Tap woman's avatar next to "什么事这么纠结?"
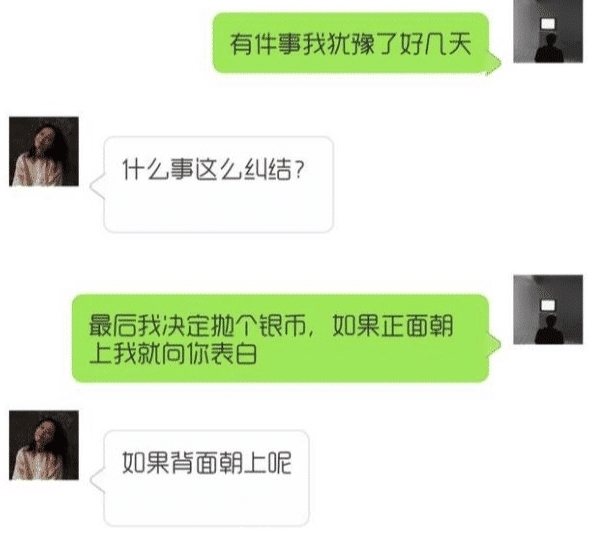 [x=44, y=151]
